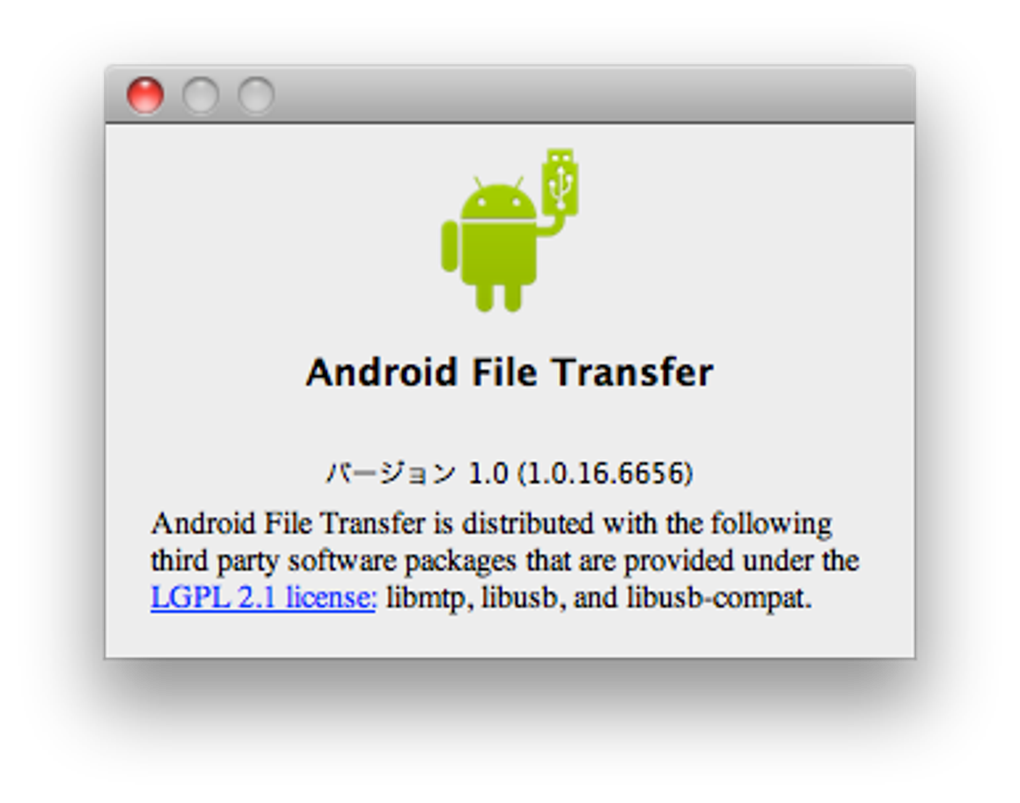Click the disabled minimize button in title bar
The width and height of the screenshot is (1020, 803).
point(200,95)
